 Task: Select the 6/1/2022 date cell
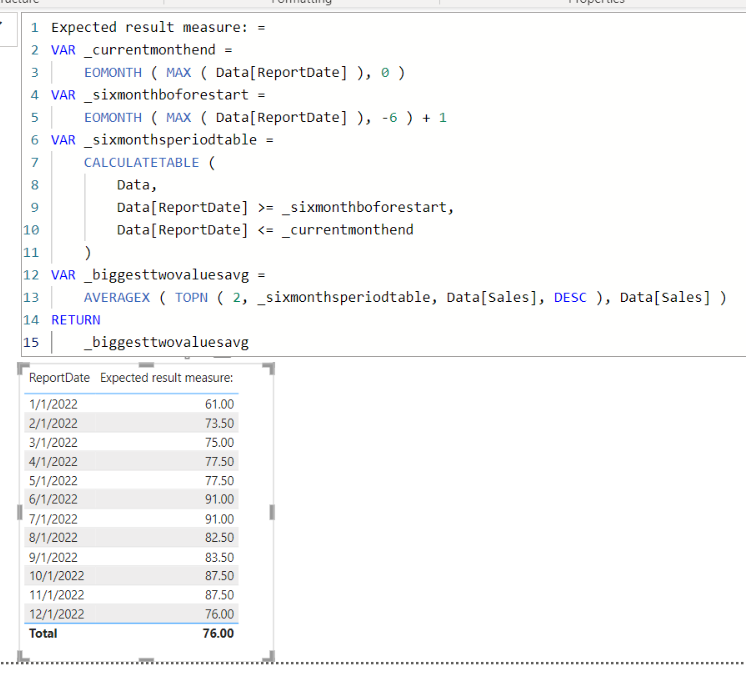pos(53,499)
